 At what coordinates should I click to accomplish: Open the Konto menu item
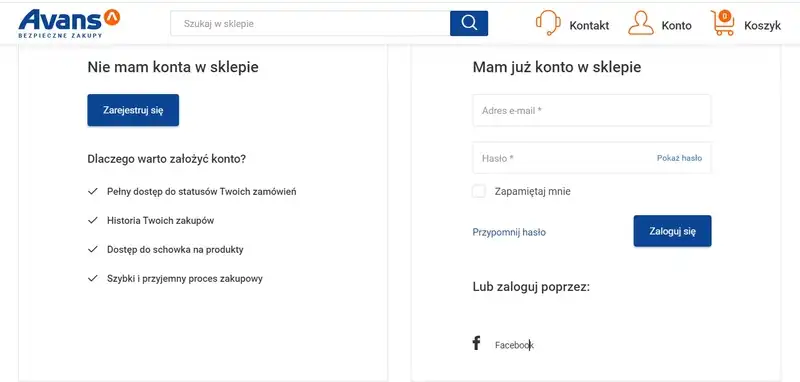coord(677,26)
